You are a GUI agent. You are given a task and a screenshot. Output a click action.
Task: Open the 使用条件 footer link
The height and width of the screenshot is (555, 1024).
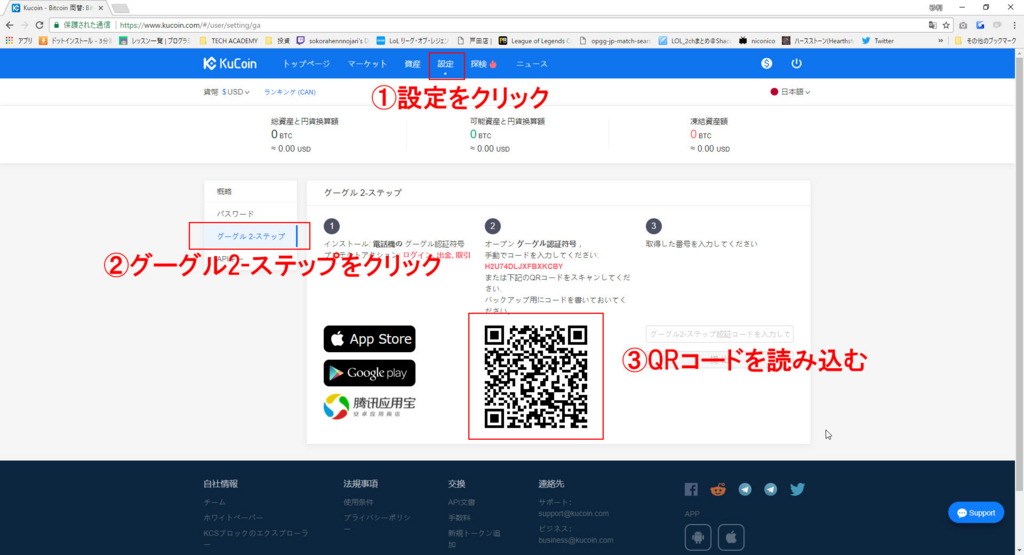(x=359, y=502)
